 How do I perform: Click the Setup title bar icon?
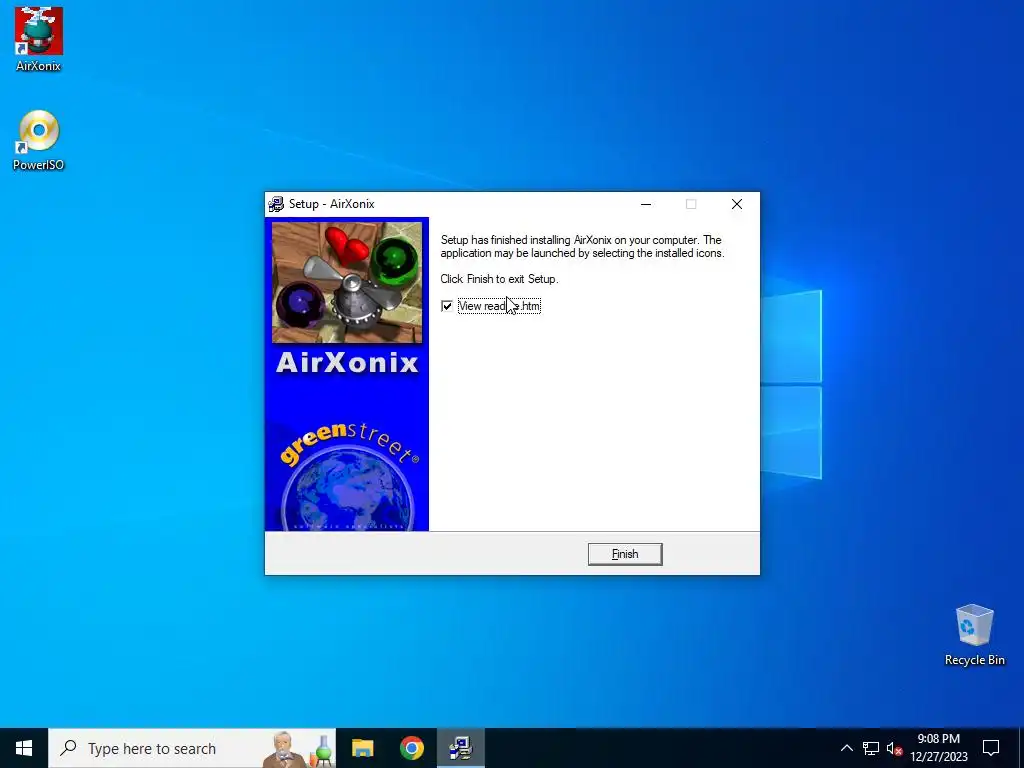276,204
